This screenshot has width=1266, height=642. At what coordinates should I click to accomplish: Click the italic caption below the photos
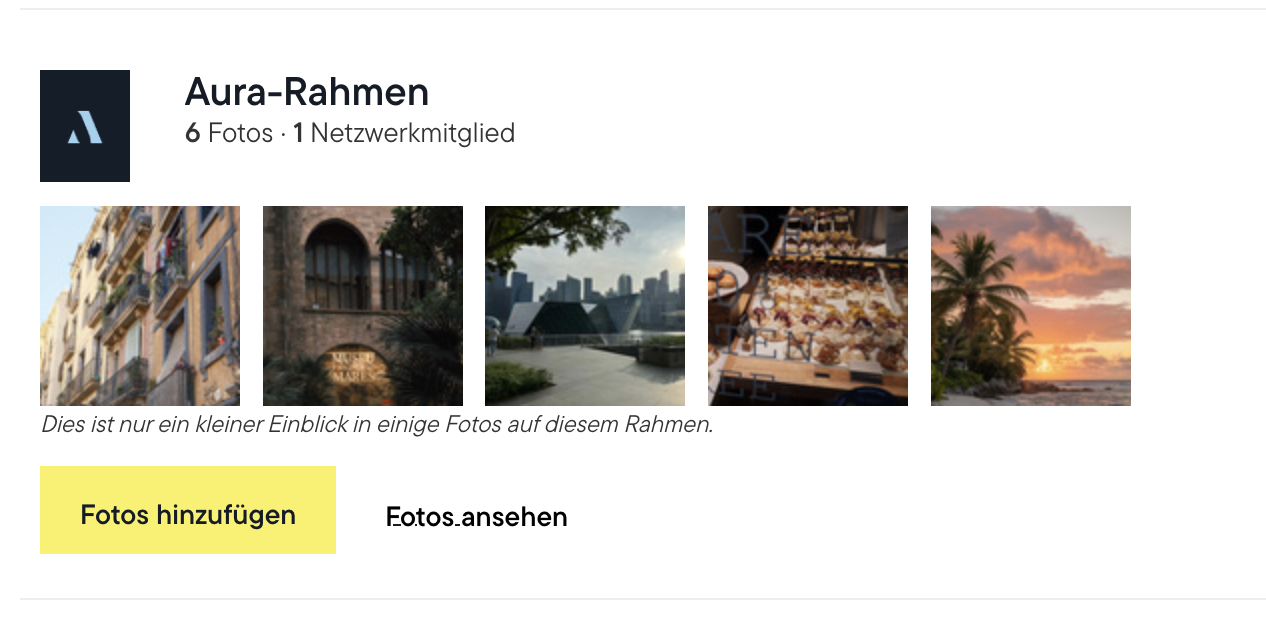[x=377, y=424]
